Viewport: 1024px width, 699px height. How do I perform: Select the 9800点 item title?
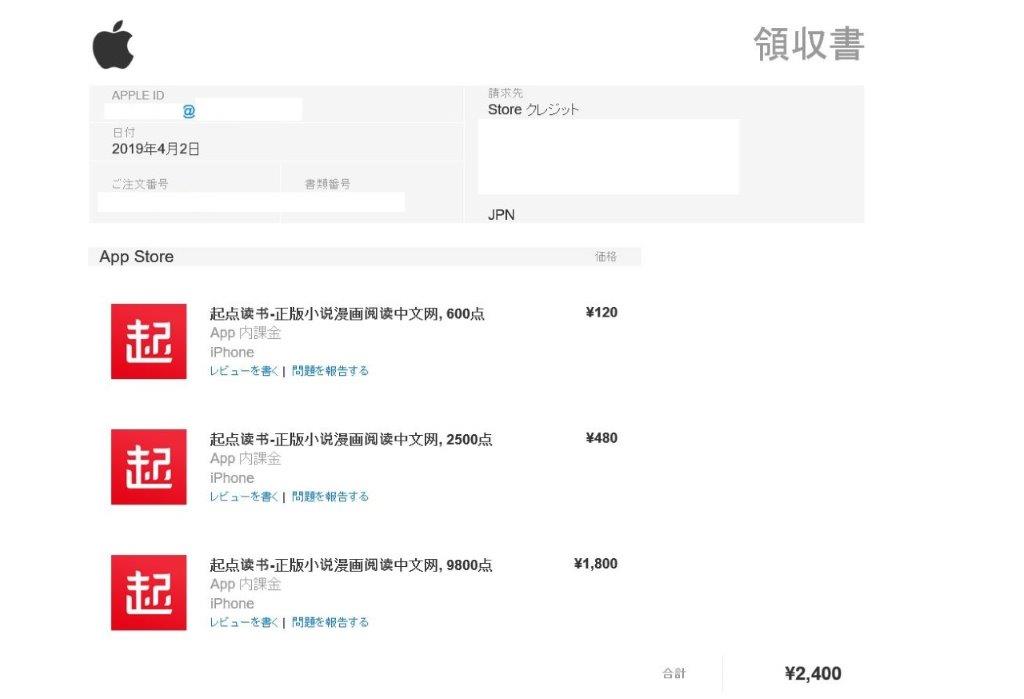pyautogui.click(x=351, y=565)
